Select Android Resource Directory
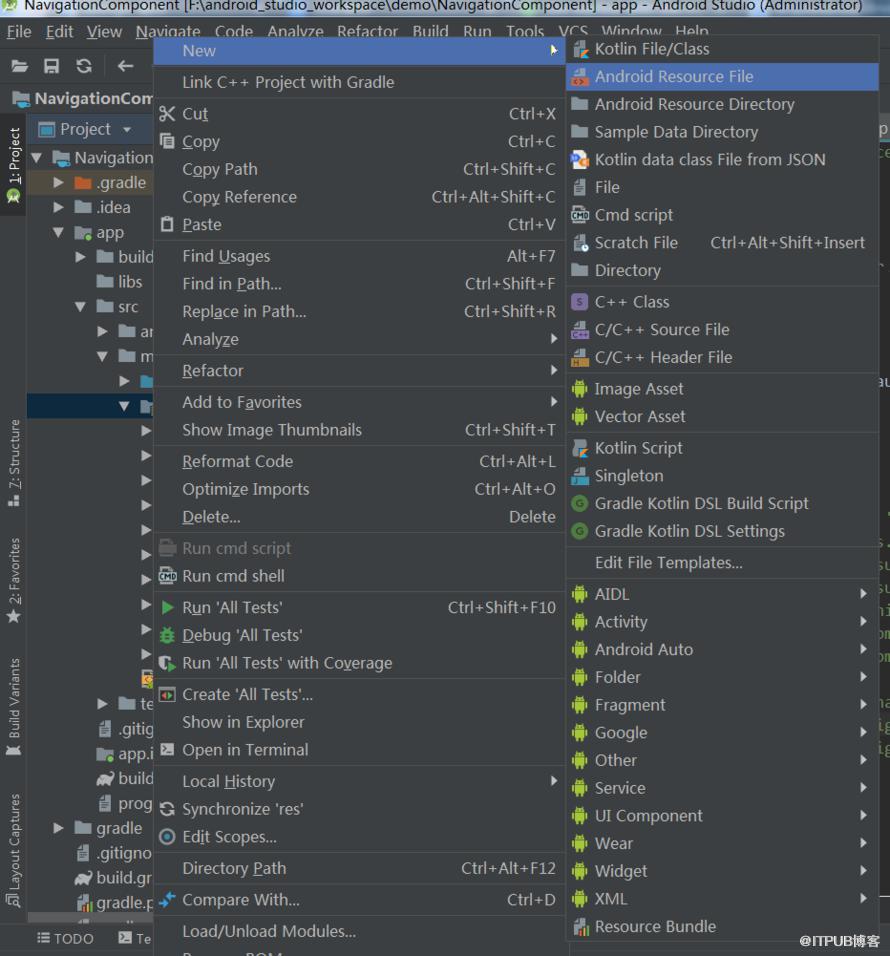The width and height of the screenshot is (890, 956). pyautogui.click(x=722, y=104)
